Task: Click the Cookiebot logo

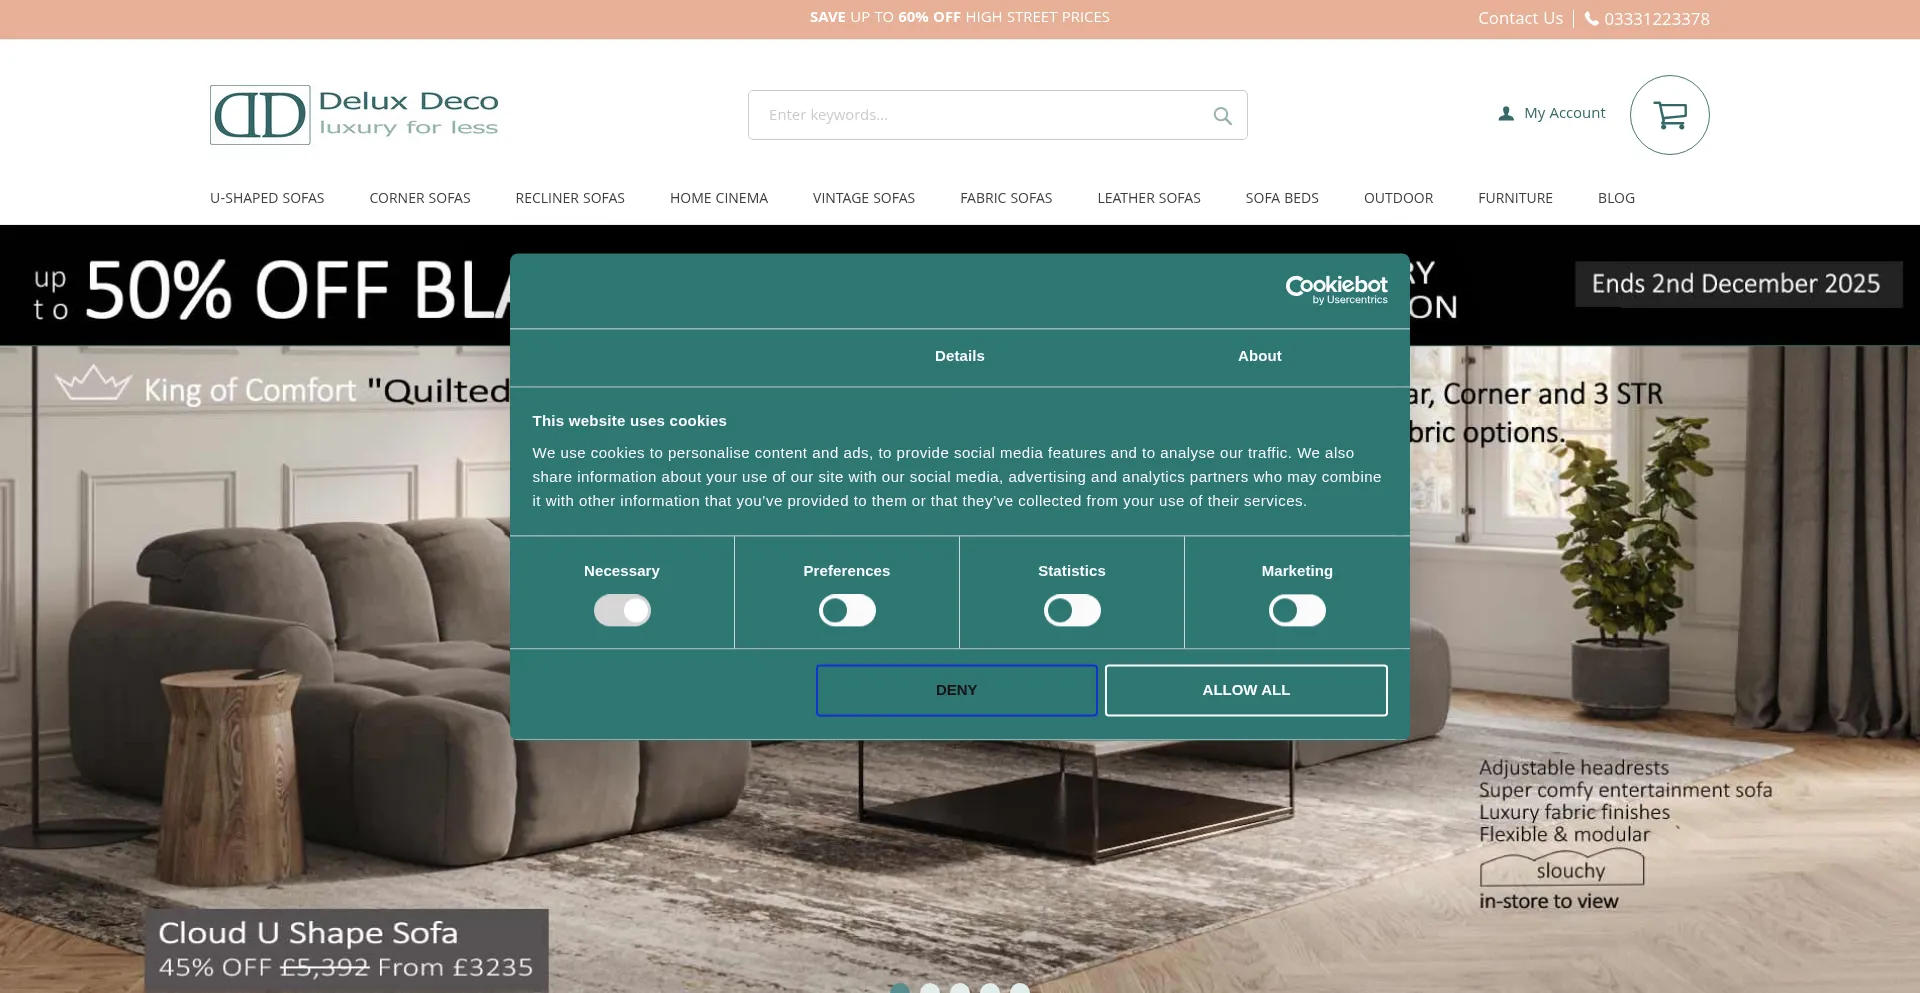Action: click(1336, 289)
